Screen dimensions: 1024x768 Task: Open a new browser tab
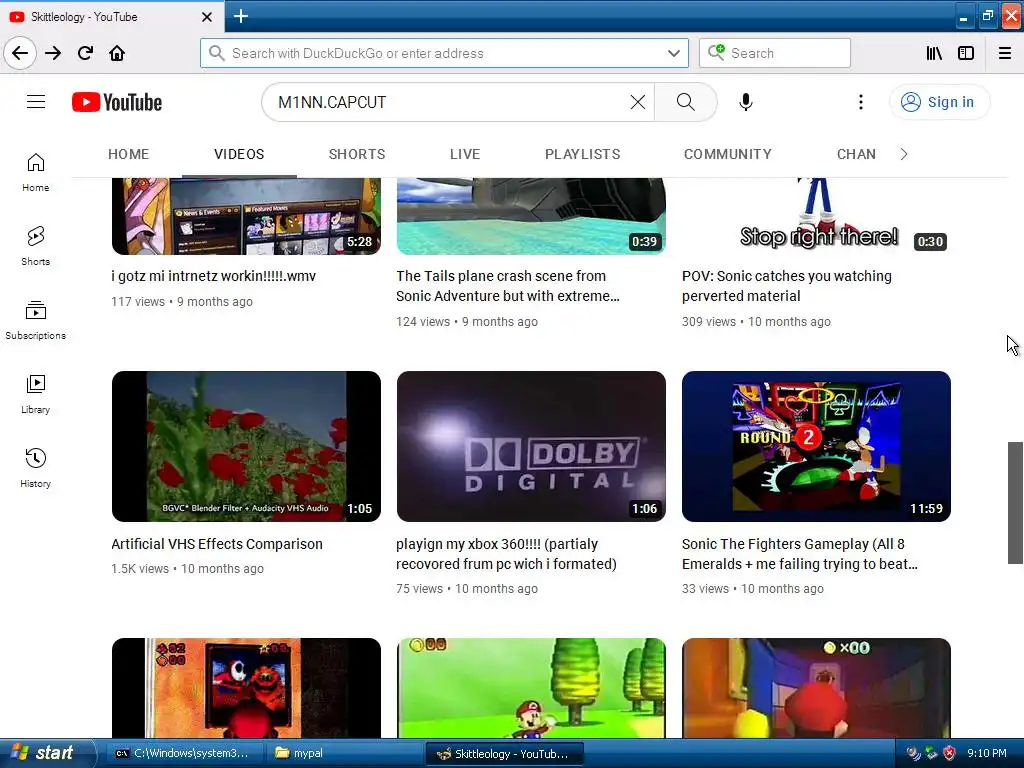tap(240, 16)
